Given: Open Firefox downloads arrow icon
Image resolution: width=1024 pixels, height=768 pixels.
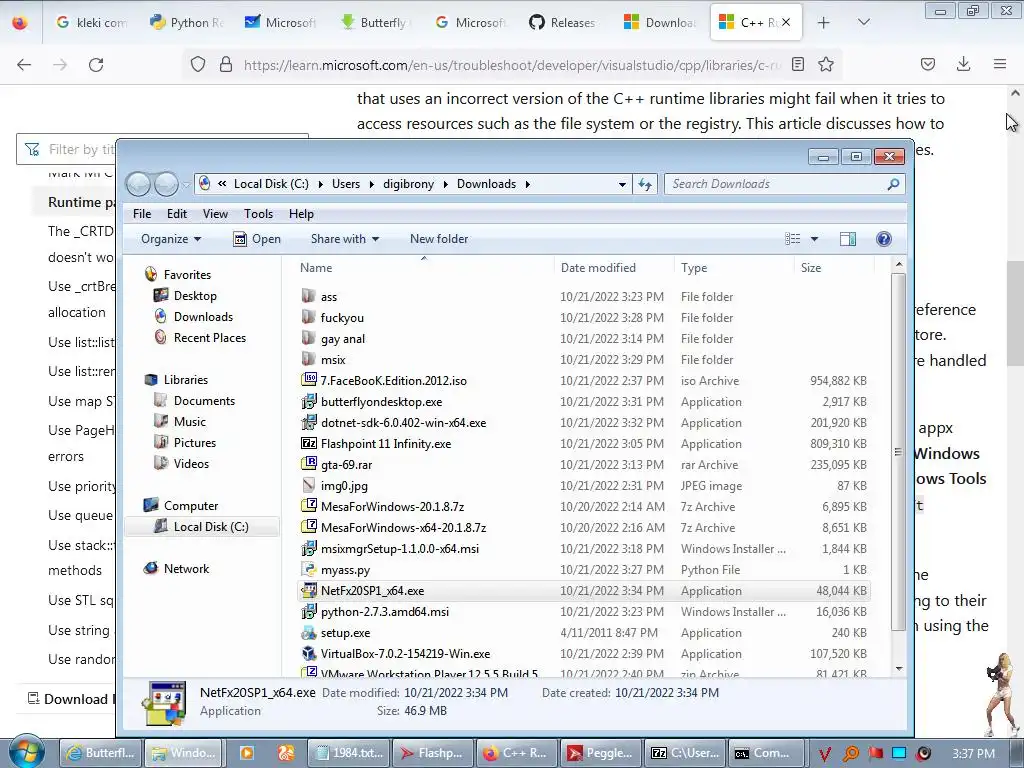Looking at the screenshot, I should click(963, 64).
